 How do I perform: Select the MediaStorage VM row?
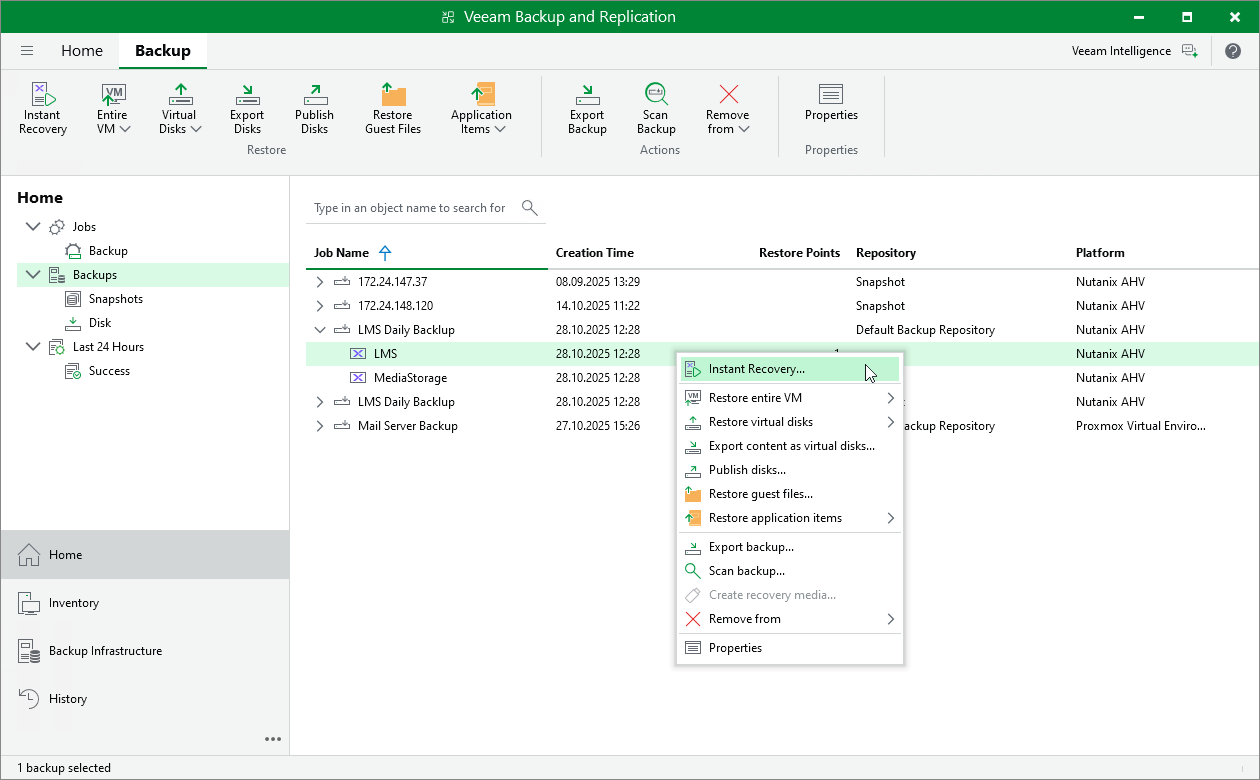(x=782, y=378)
